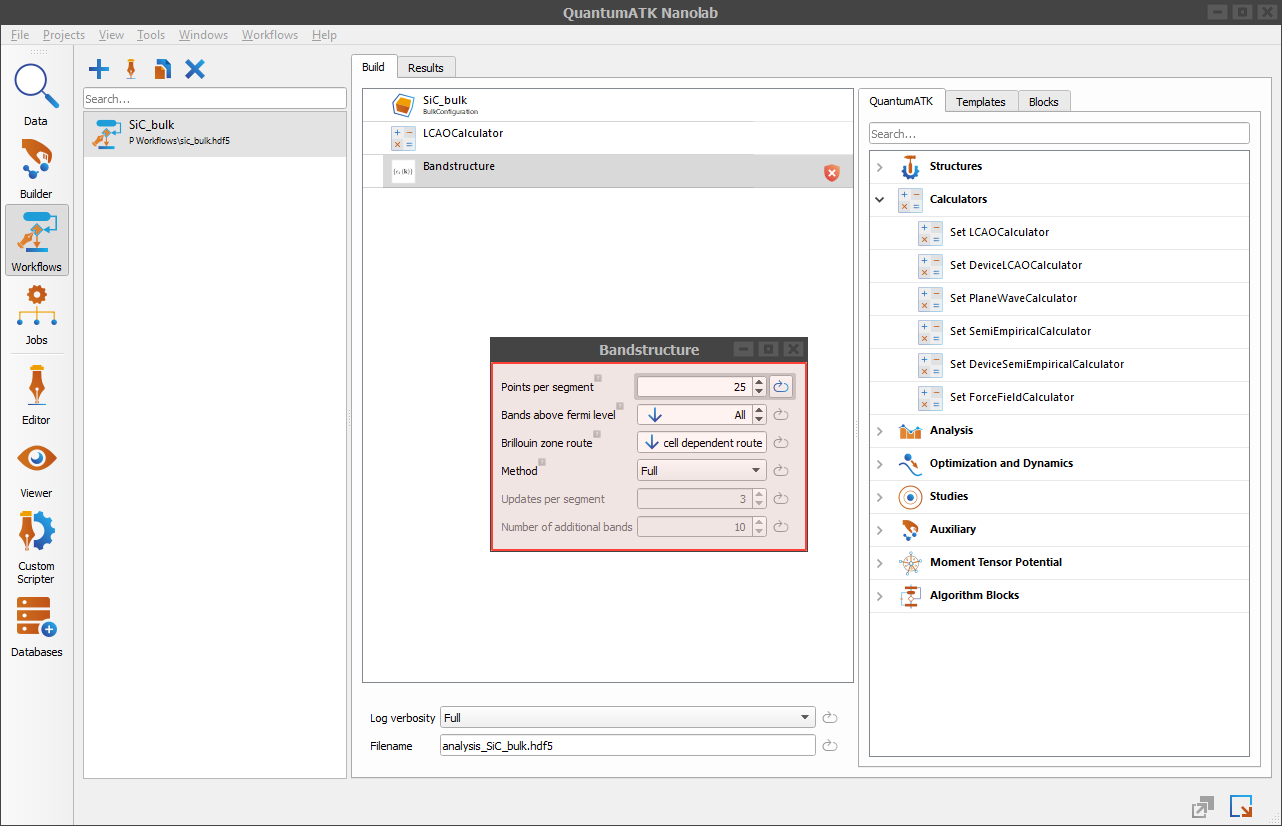Click the gray pop-out icon in bottom corner
The image size is (1282, 826).
click(1203, 806)
